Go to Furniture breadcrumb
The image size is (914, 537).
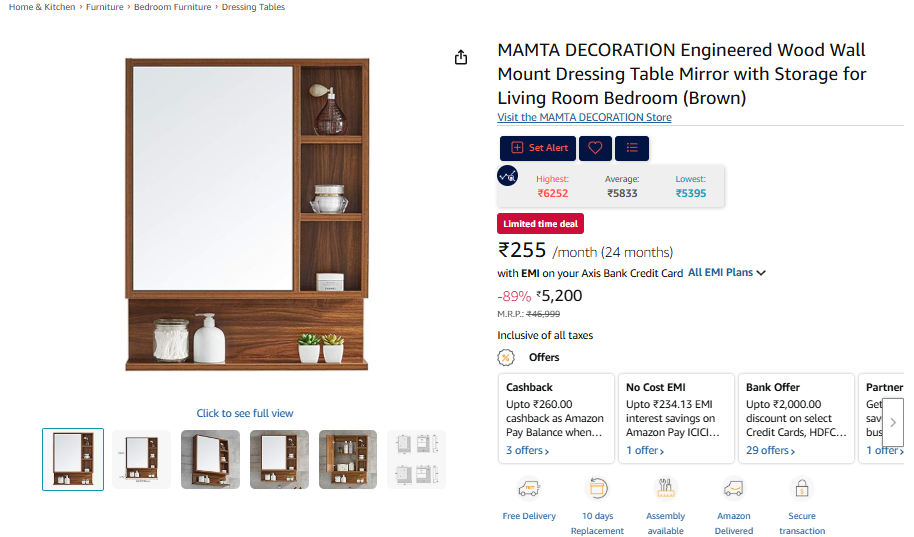pos(105,7)
